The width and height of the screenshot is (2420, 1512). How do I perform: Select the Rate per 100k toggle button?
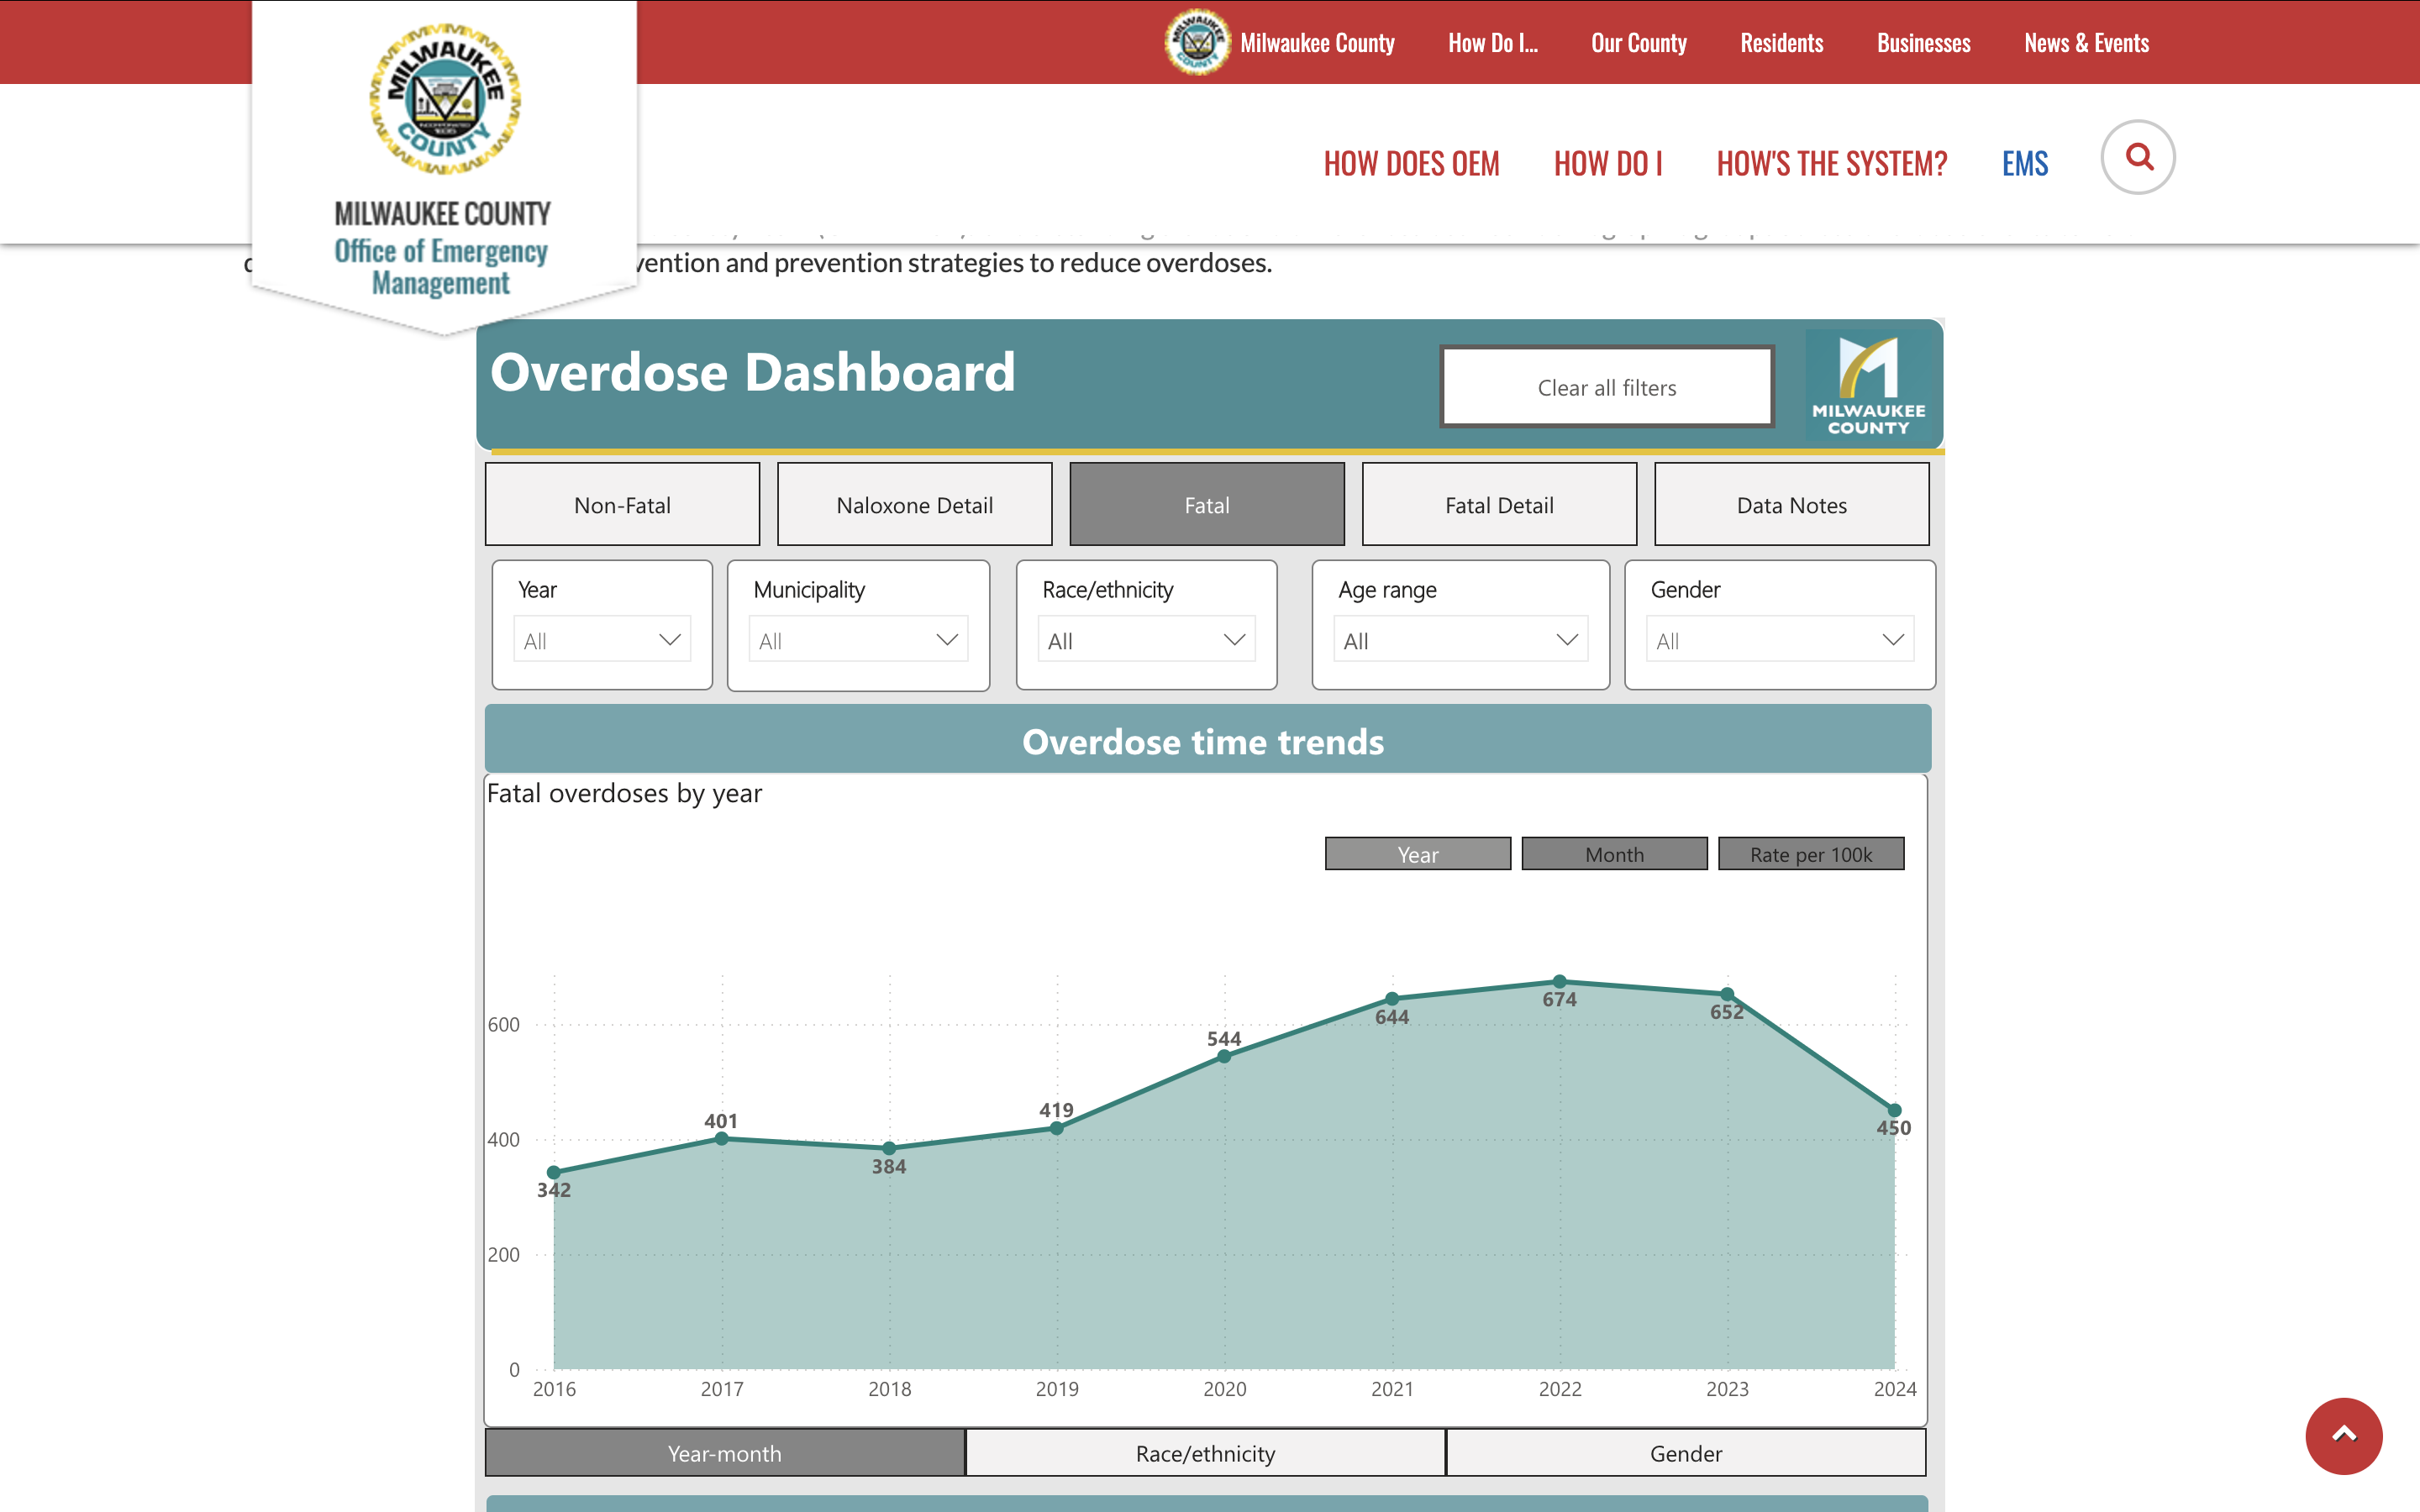pyautogui.click(x=1810, y=853)
